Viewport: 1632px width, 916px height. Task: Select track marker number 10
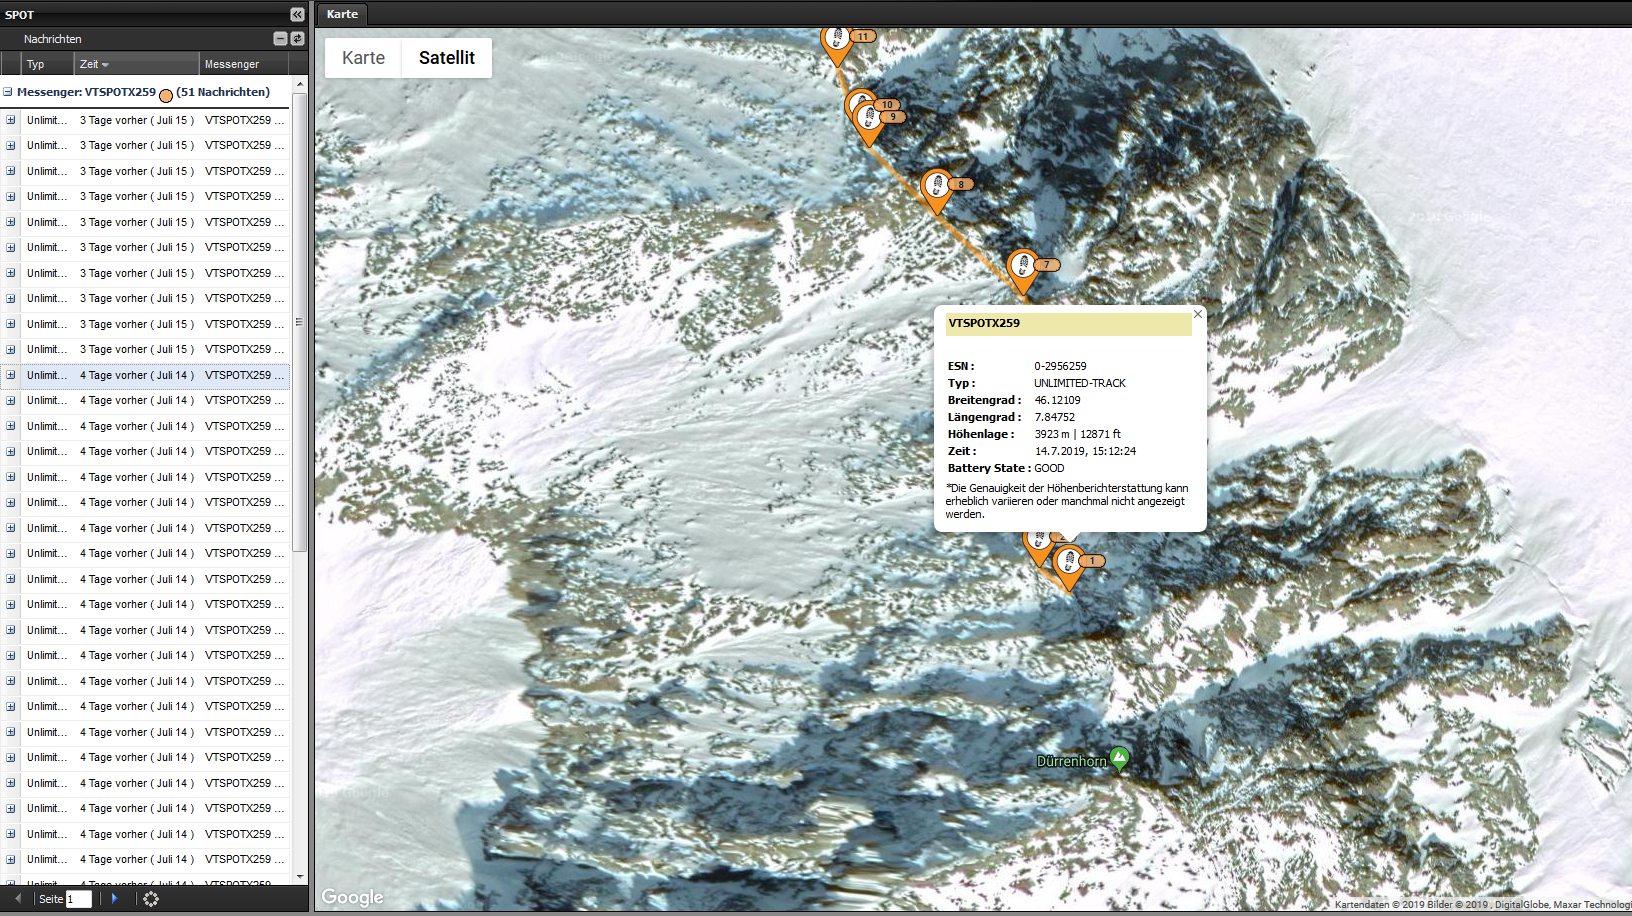click(x=858, y=105)
